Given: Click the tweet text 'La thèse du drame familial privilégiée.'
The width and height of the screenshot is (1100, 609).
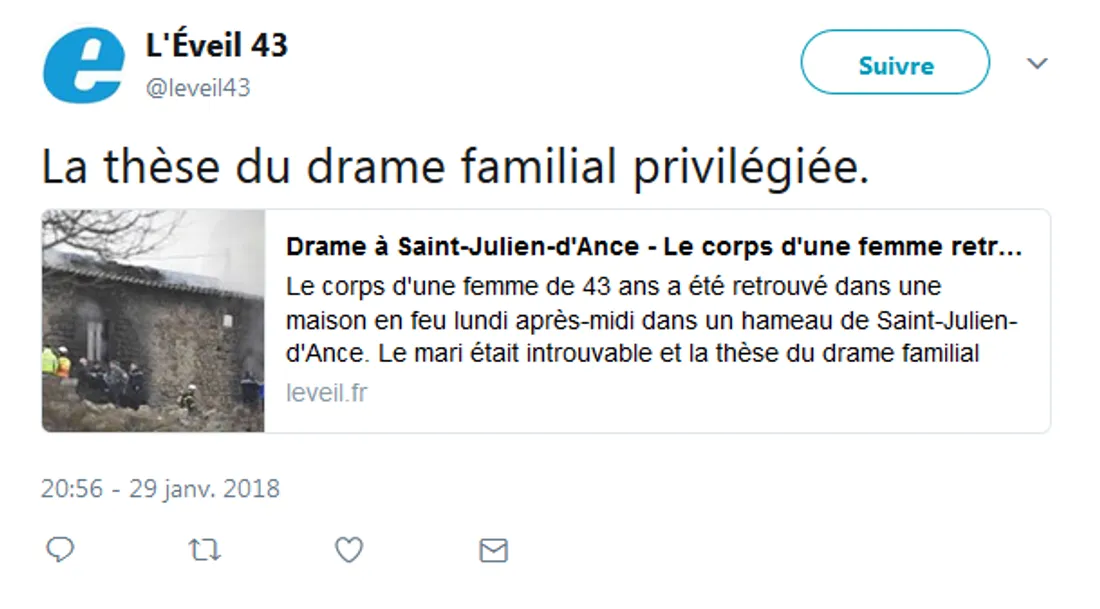Looking at the screenshot, I should point(454,168).
